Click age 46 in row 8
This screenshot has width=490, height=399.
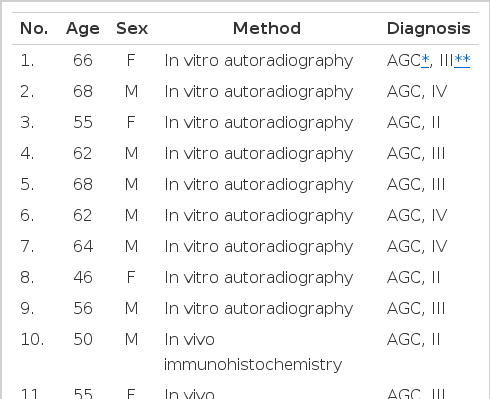[83, 277]
